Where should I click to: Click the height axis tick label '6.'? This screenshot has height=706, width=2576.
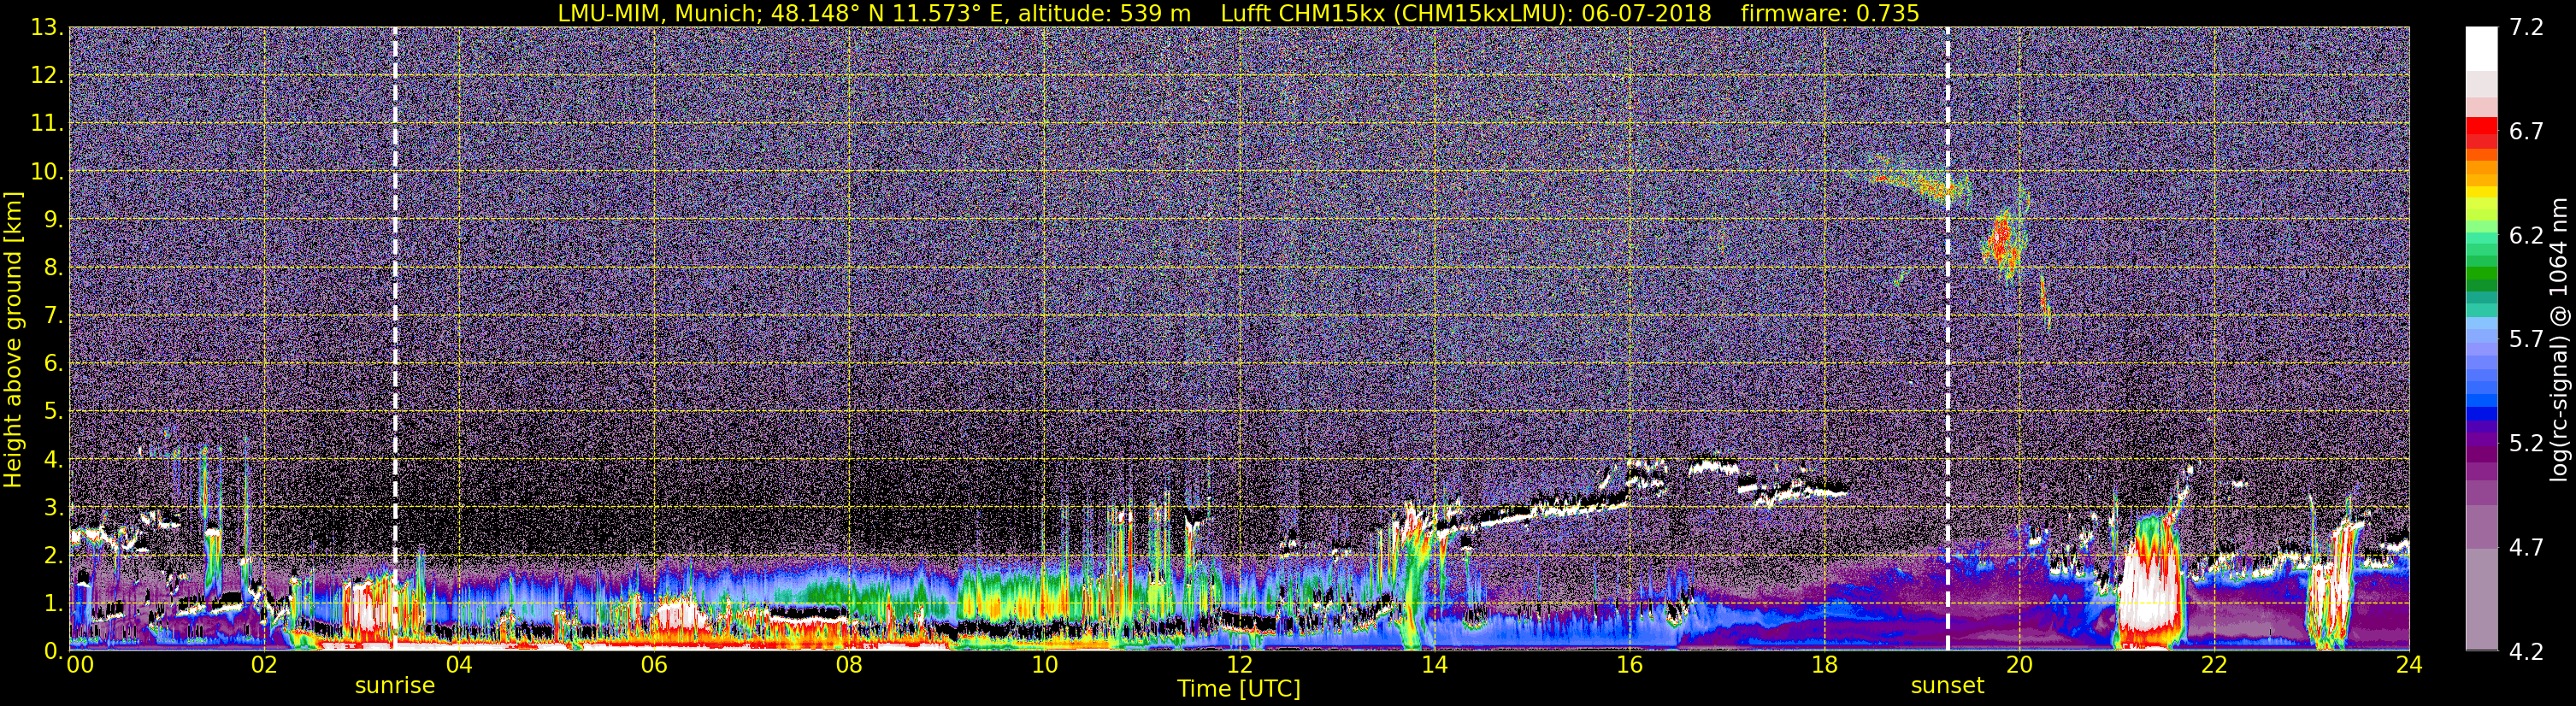(53, 364)
